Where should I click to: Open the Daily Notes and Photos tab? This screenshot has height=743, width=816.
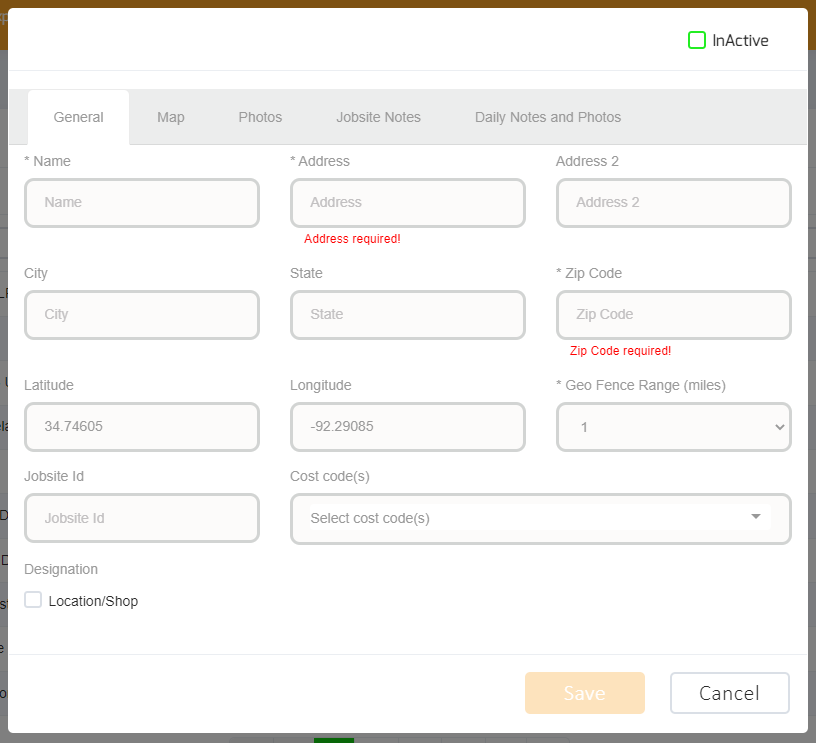pos(547,117)
